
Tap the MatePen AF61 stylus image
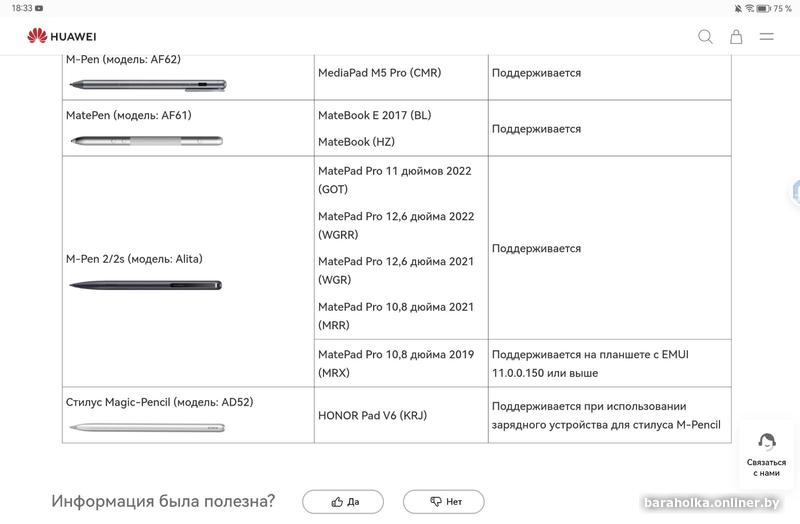(146, 140)
